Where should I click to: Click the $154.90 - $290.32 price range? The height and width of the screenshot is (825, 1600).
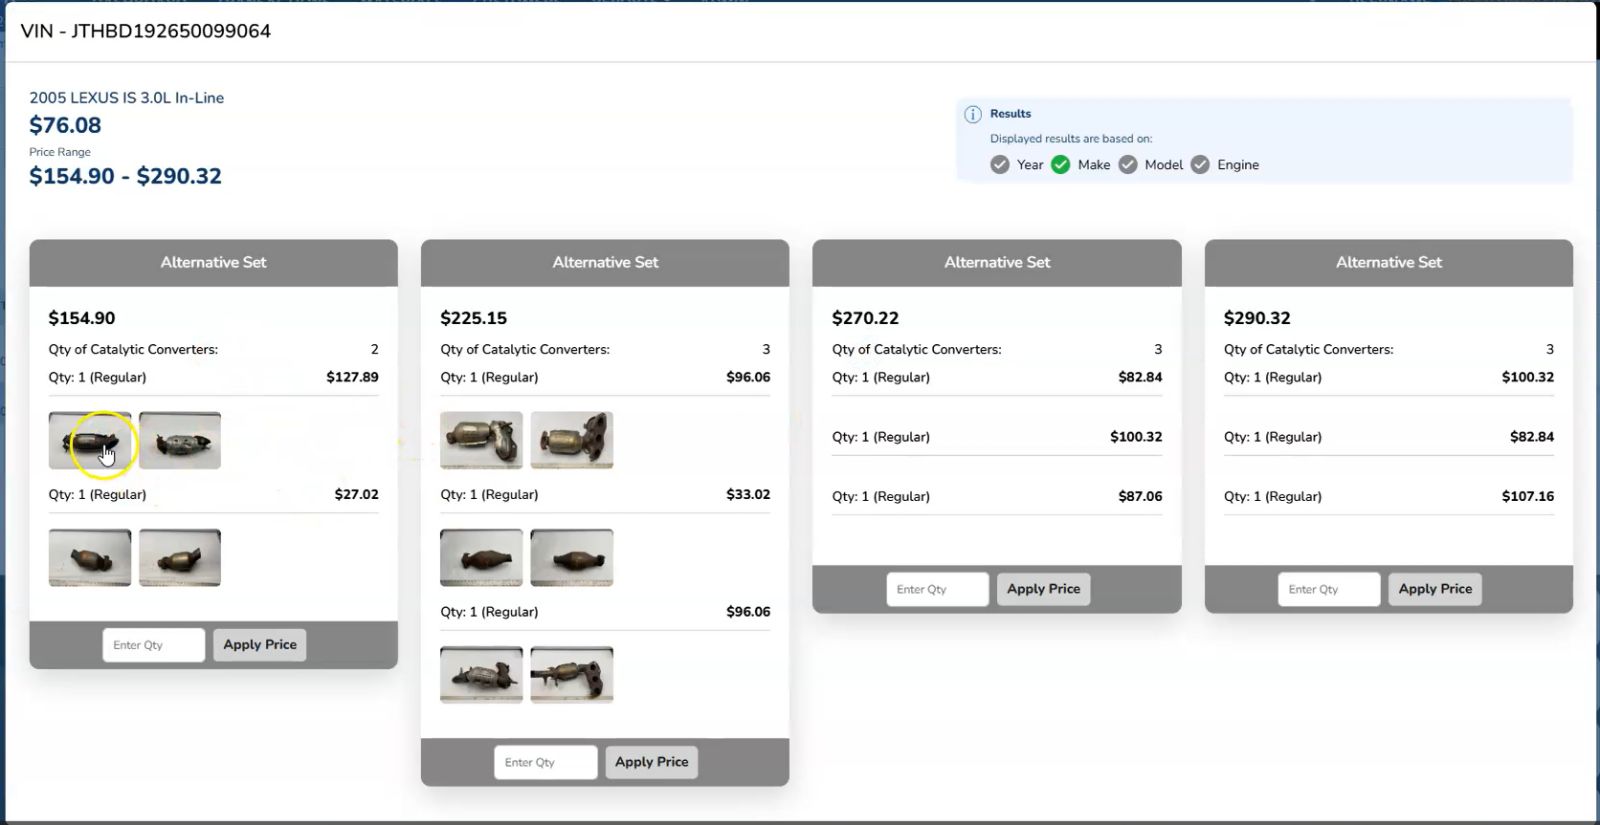coord(126,176)
